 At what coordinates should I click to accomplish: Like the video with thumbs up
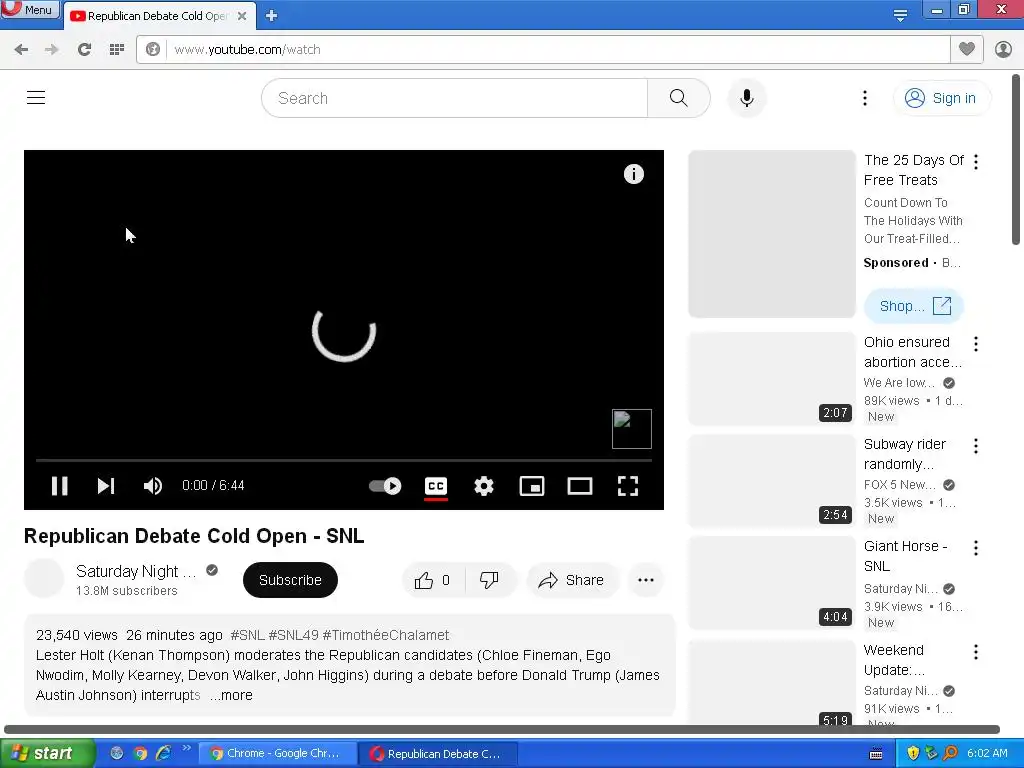(x=432, y=580)
